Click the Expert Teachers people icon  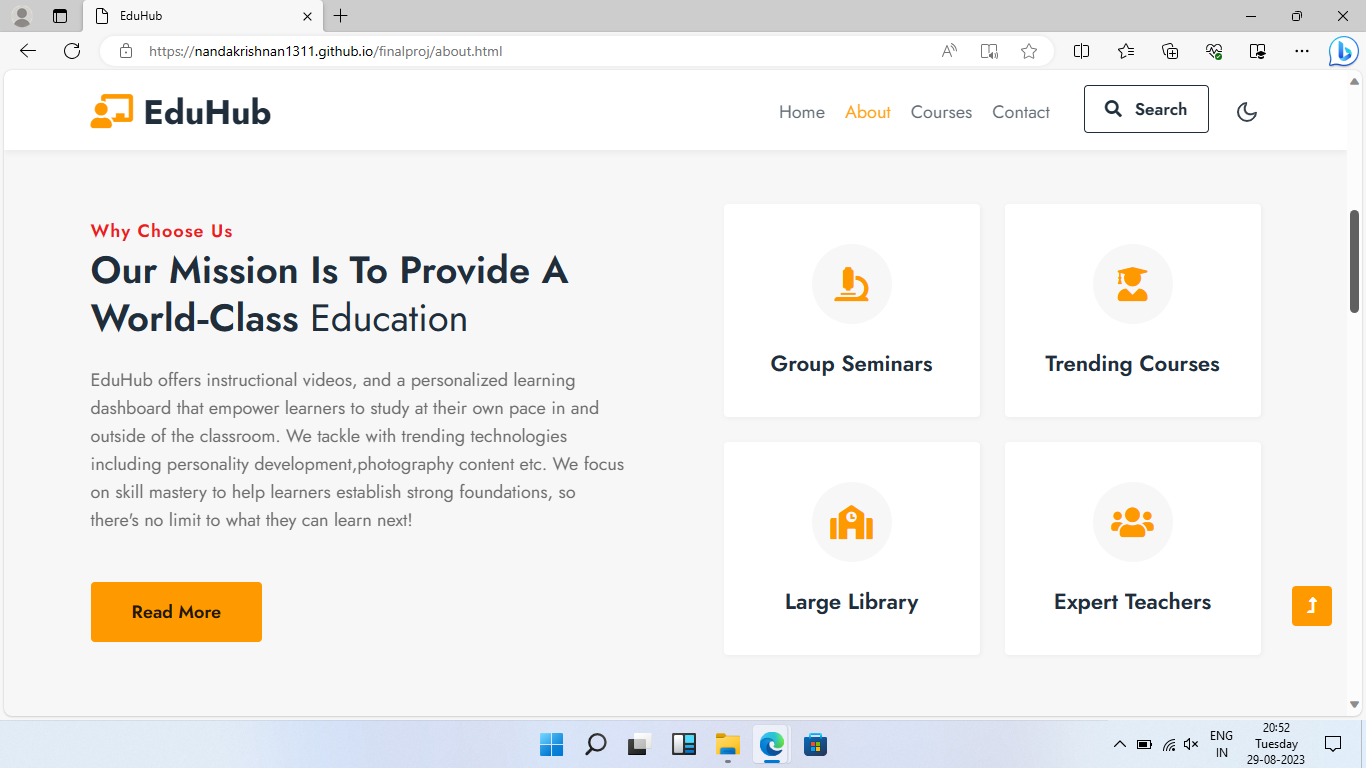point(1132,522)
